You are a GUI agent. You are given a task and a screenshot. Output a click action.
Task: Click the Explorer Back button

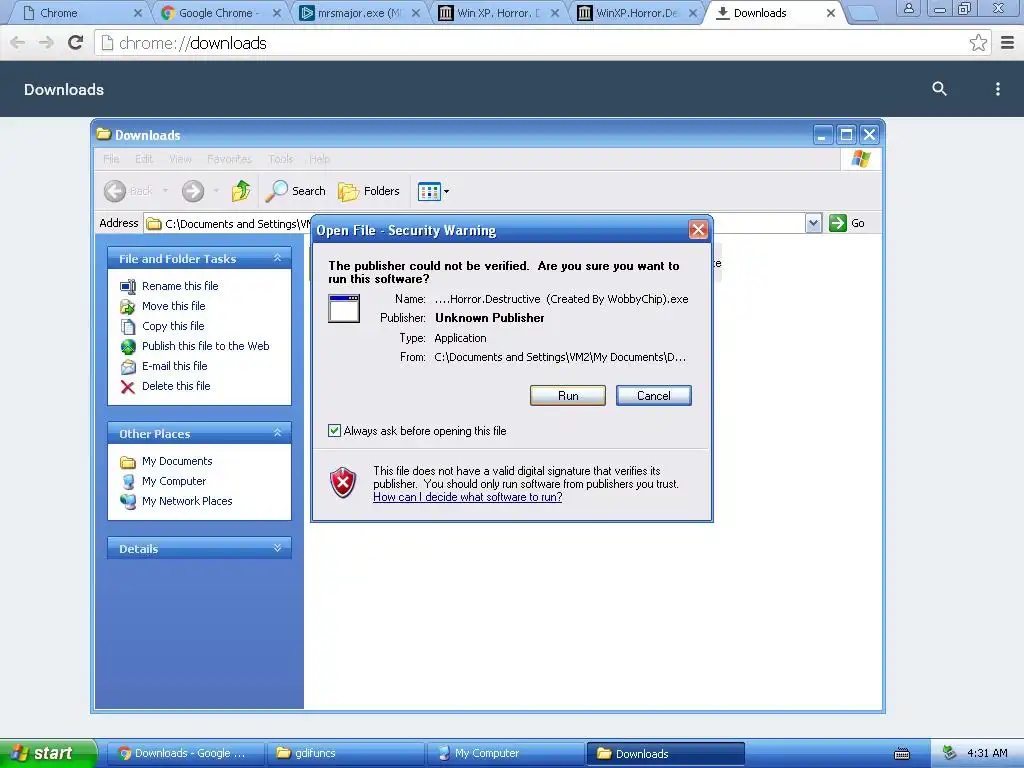[x=128, y=191]
